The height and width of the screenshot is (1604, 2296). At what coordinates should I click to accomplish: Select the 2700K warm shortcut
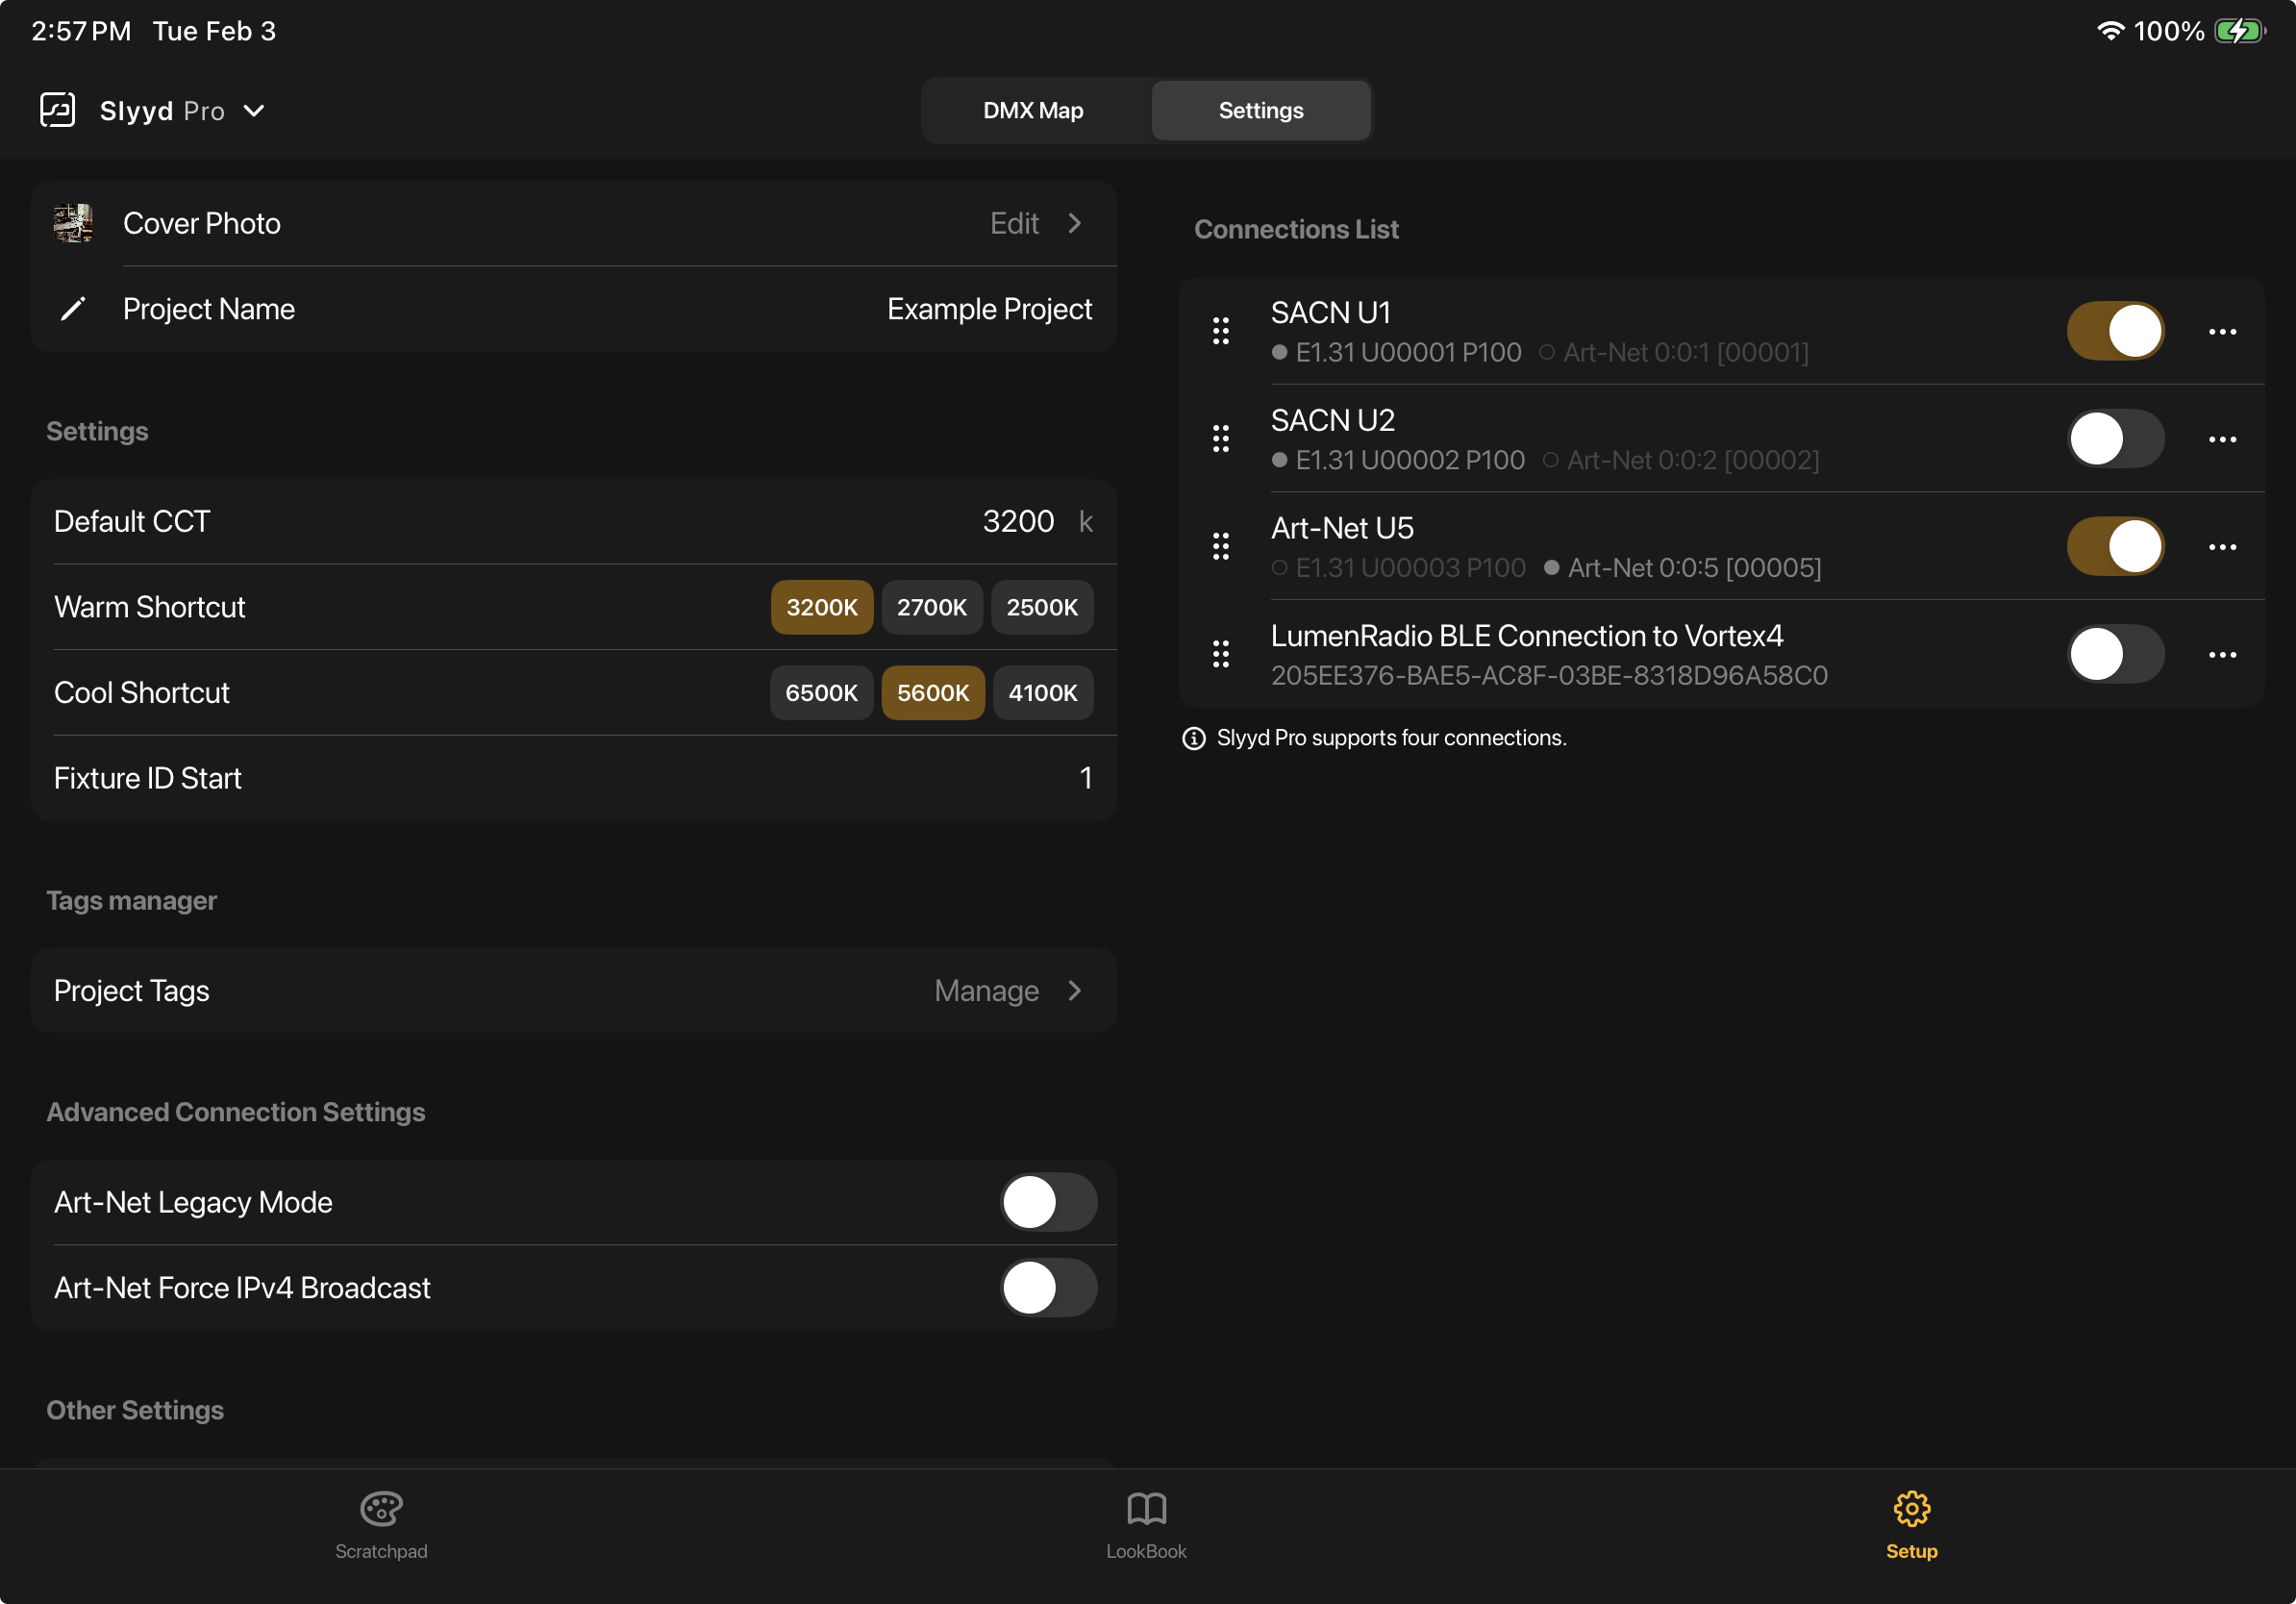point(931,606)
